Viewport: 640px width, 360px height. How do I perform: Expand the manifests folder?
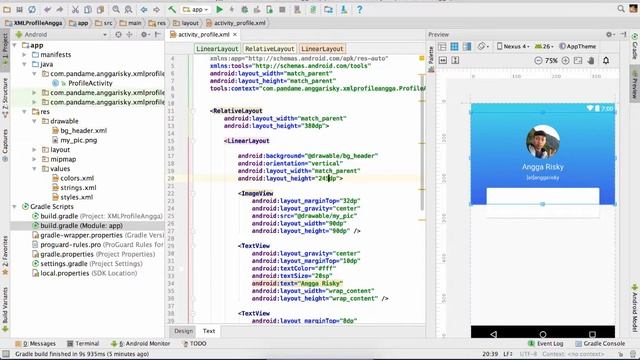click(x=24, y=55)
